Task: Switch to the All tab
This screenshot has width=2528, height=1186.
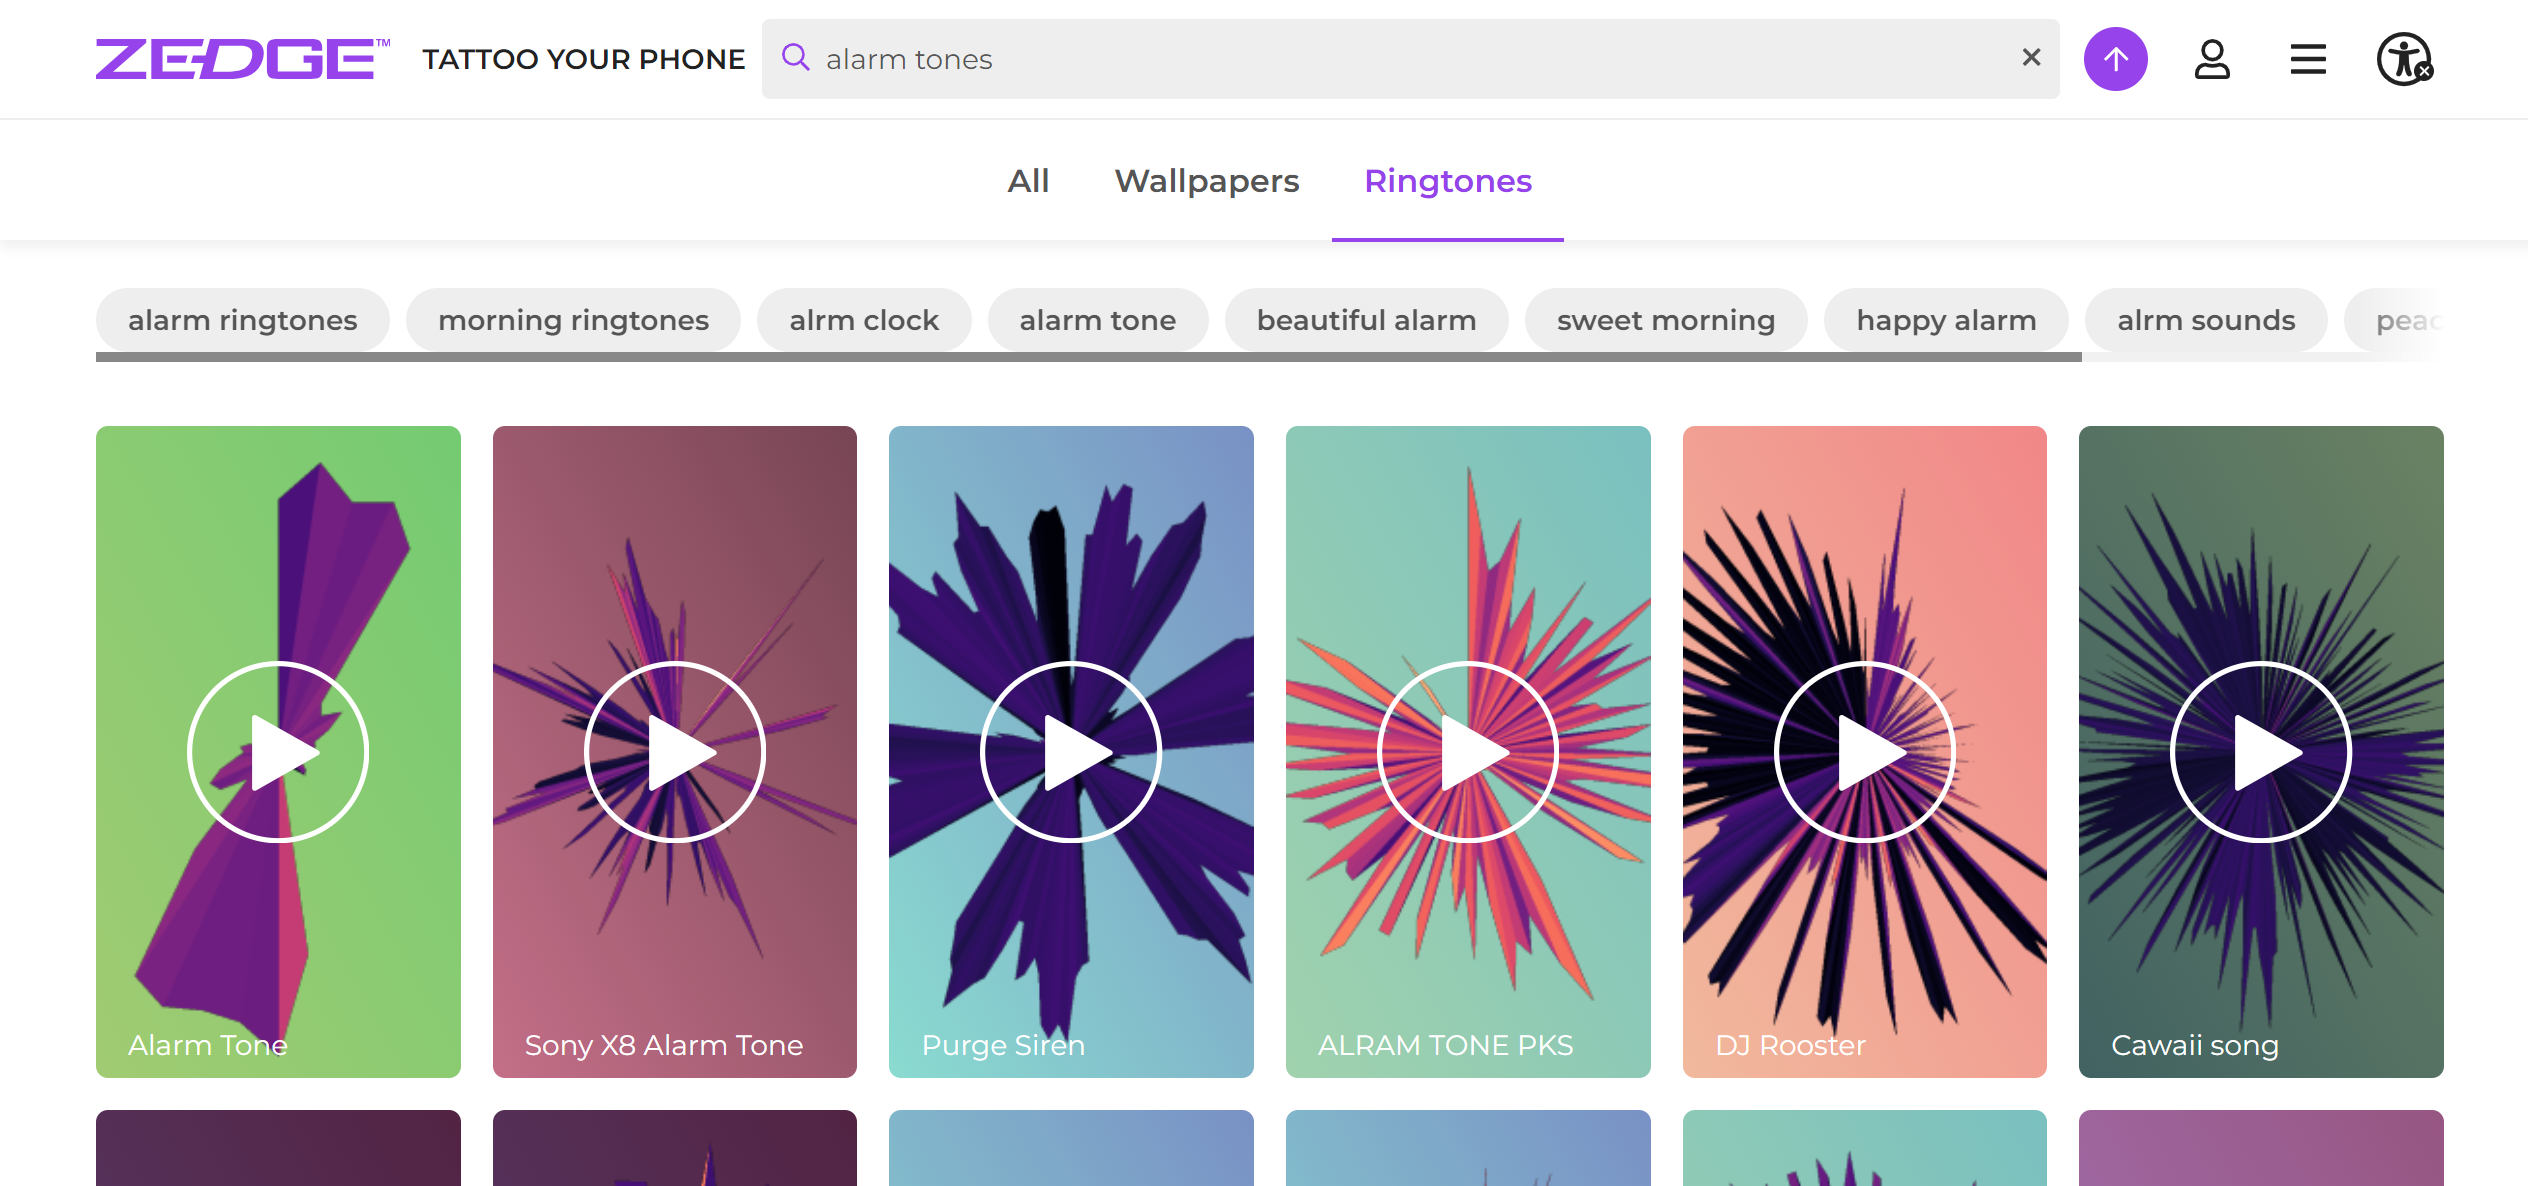Action: 1028,181
